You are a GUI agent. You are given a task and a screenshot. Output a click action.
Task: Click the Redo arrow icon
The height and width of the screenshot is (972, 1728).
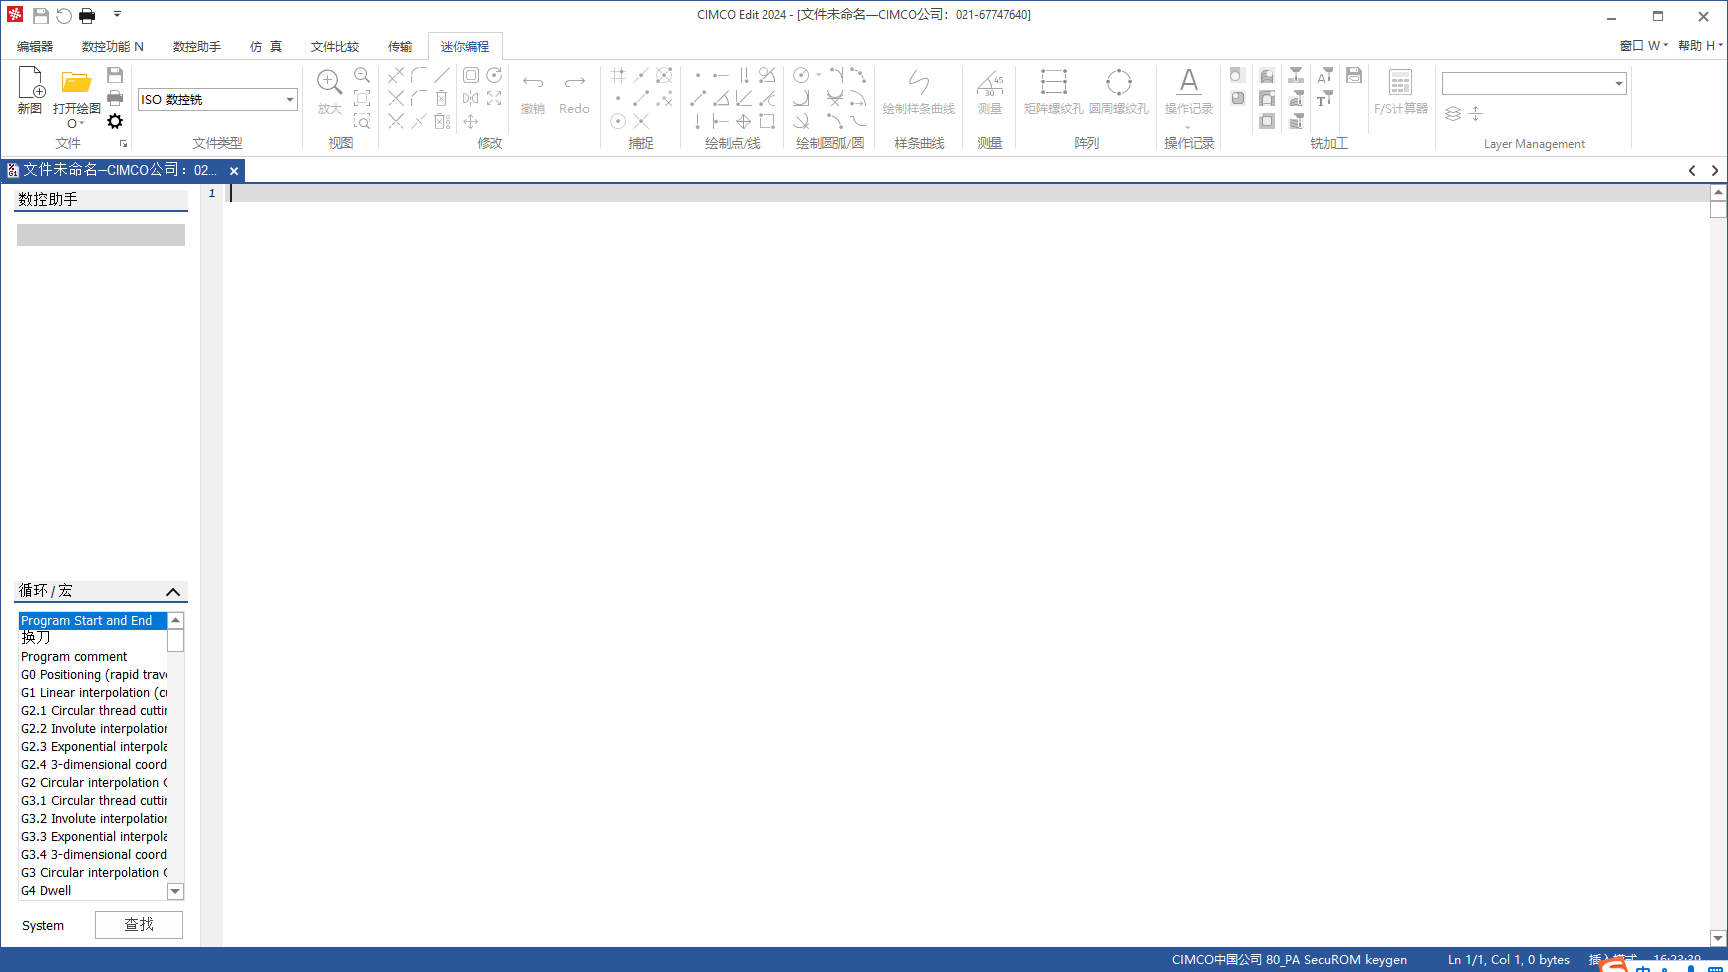tap(574, 90)
